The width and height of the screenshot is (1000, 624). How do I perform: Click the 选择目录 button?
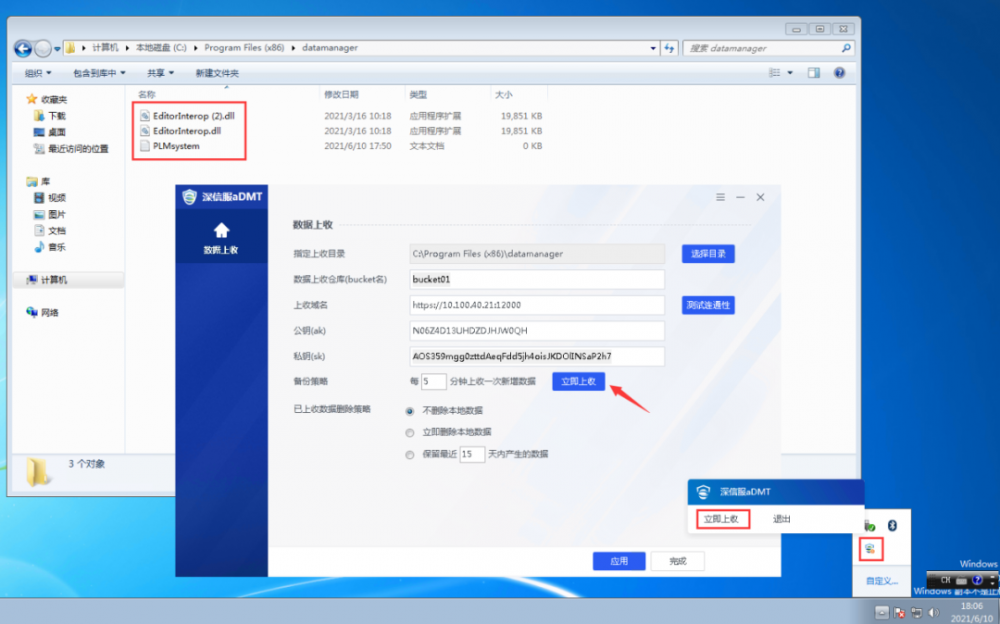point(708,254)
